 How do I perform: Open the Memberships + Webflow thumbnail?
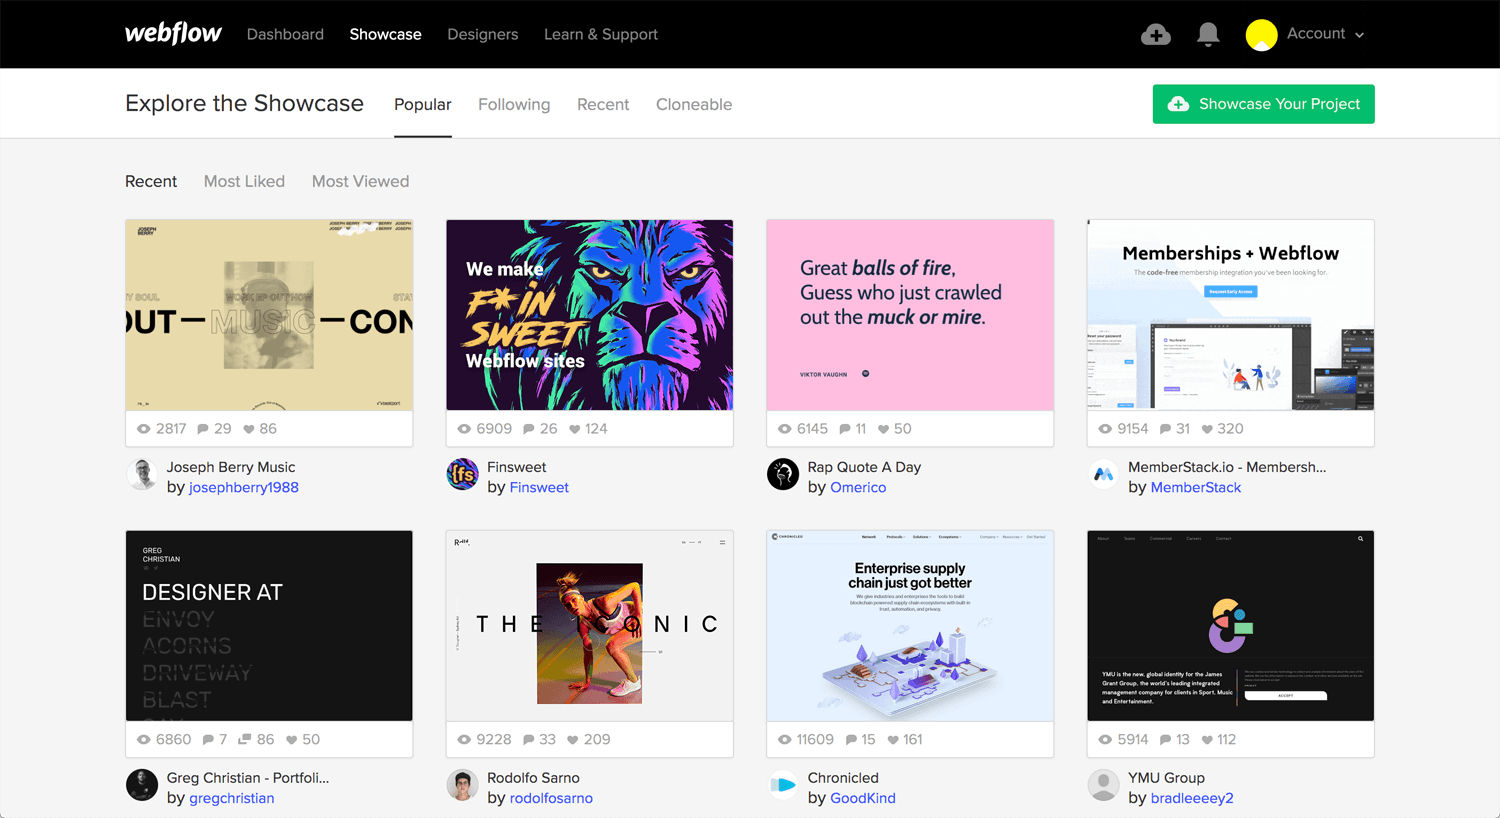[1230, 315]
